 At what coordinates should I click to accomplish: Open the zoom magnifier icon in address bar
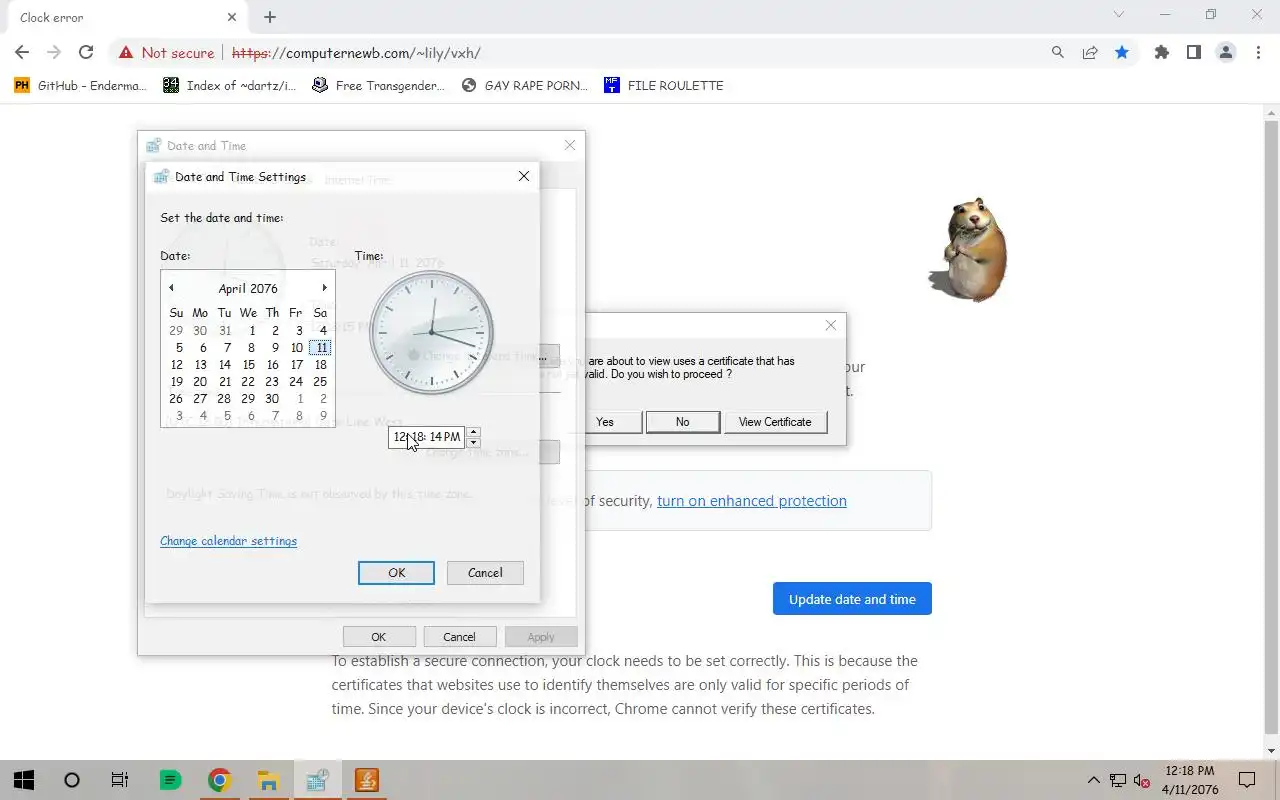1058,53
